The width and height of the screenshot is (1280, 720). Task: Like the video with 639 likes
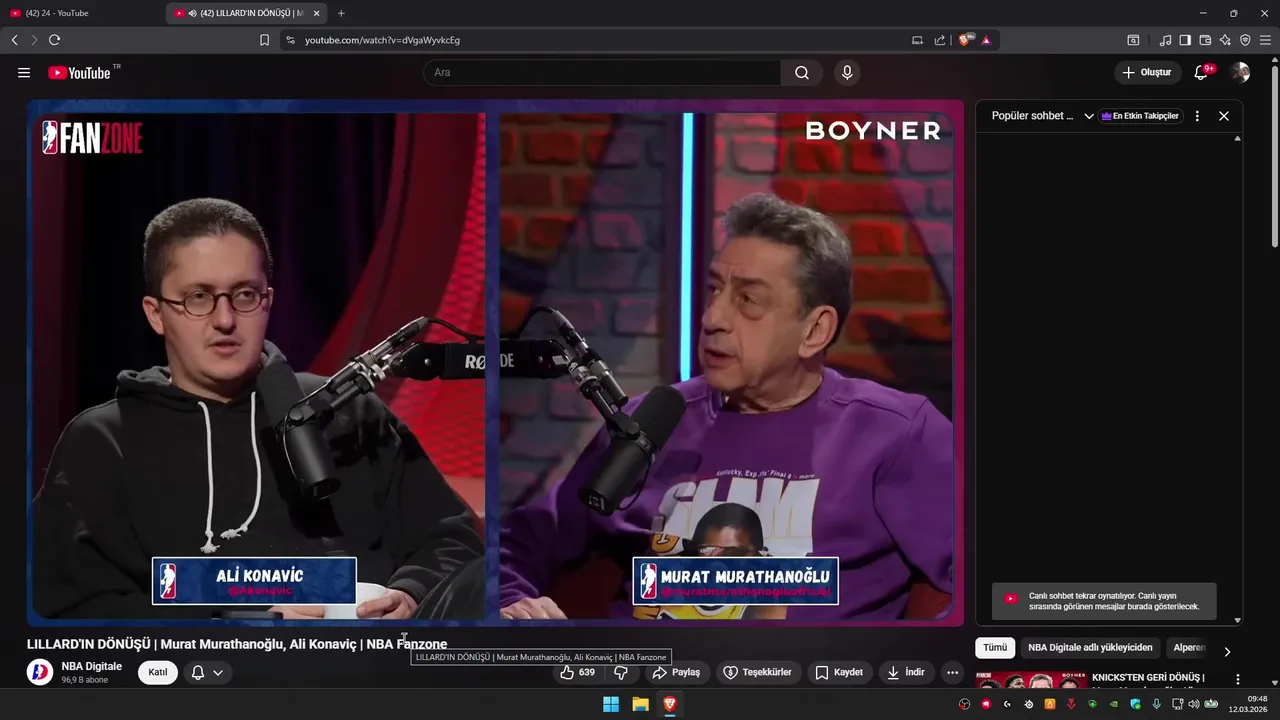tap(579, 672)
